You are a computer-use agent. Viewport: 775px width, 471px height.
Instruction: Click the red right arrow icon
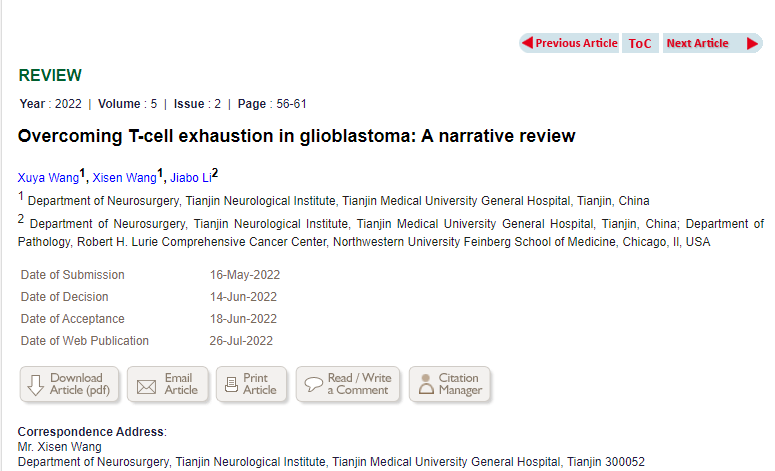[x=752, y=43]
